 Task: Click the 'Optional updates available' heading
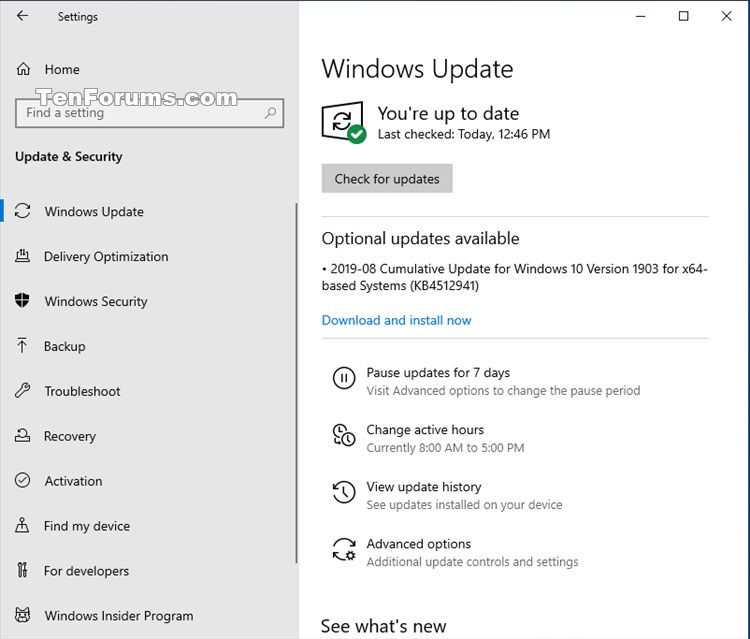[x=420, y=238]
